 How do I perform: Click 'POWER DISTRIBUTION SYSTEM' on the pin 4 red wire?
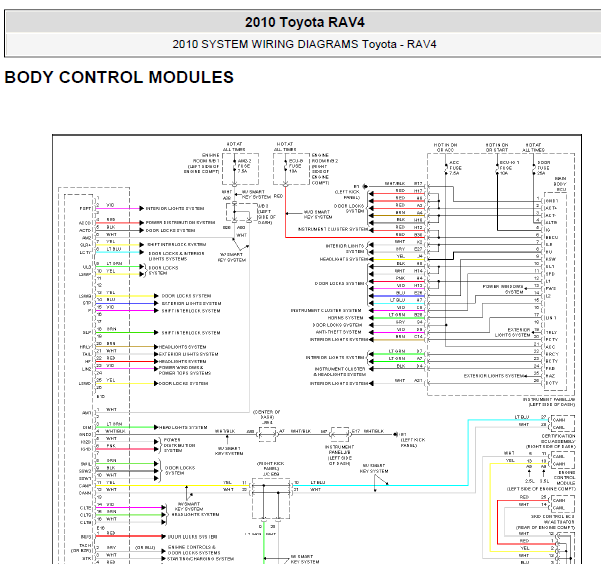[180, 222]
